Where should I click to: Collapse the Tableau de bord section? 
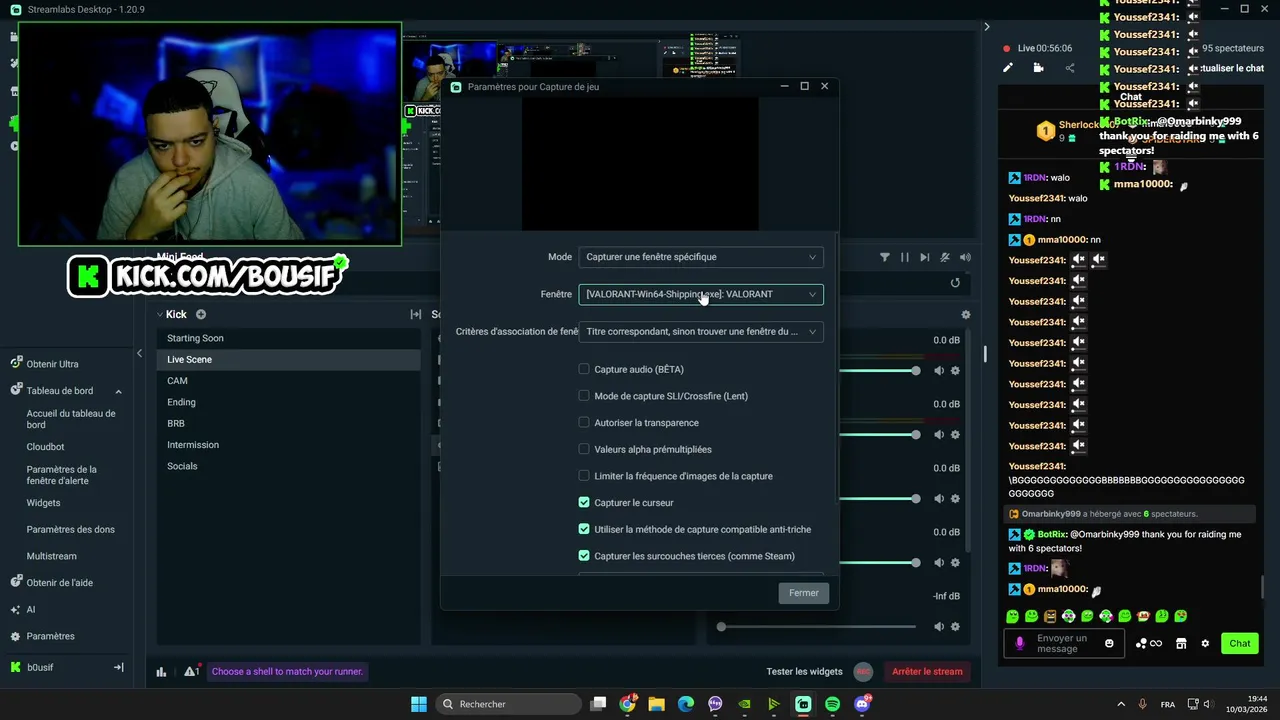click(x=118, y=391)
